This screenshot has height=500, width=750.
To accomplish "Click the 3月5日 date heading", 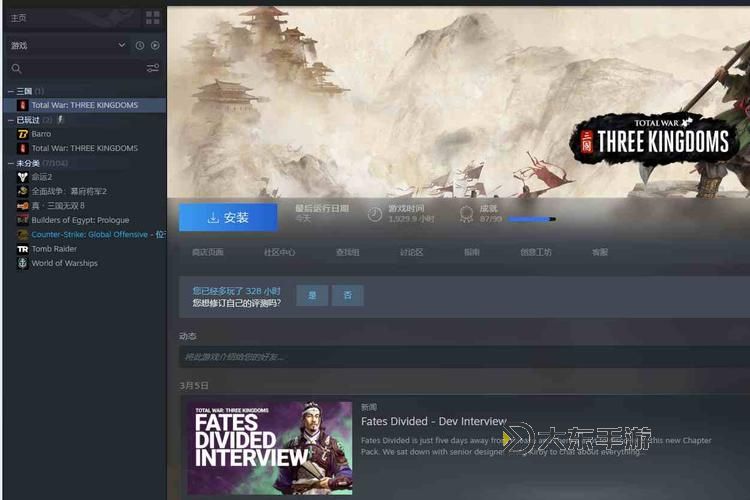I will (194, 386).
